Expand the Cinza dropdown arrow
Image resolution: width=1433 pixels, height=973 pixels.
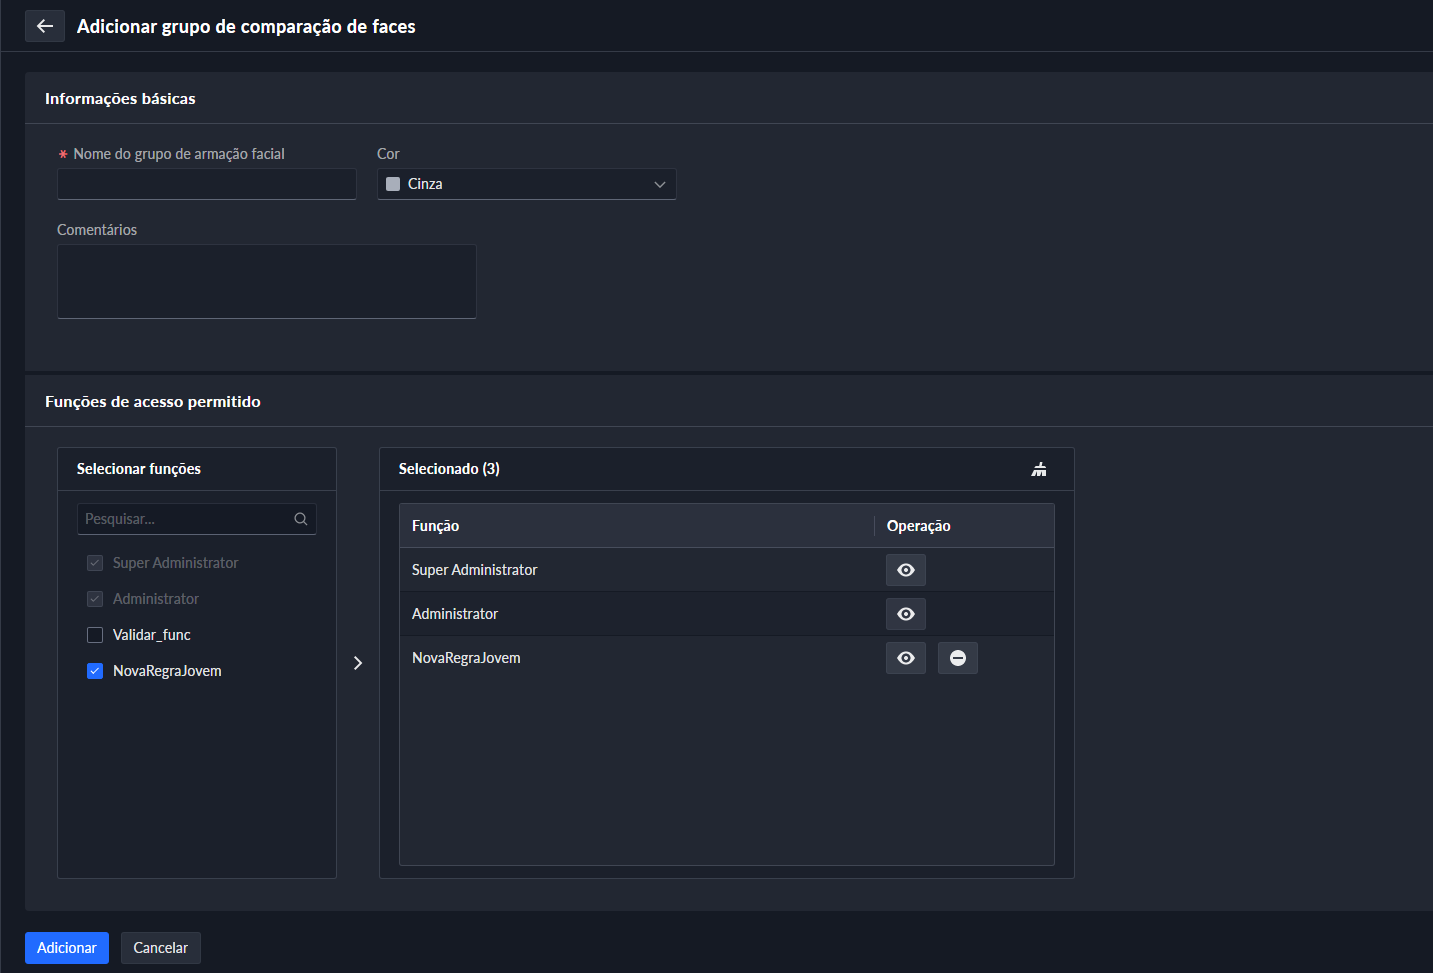659,184
